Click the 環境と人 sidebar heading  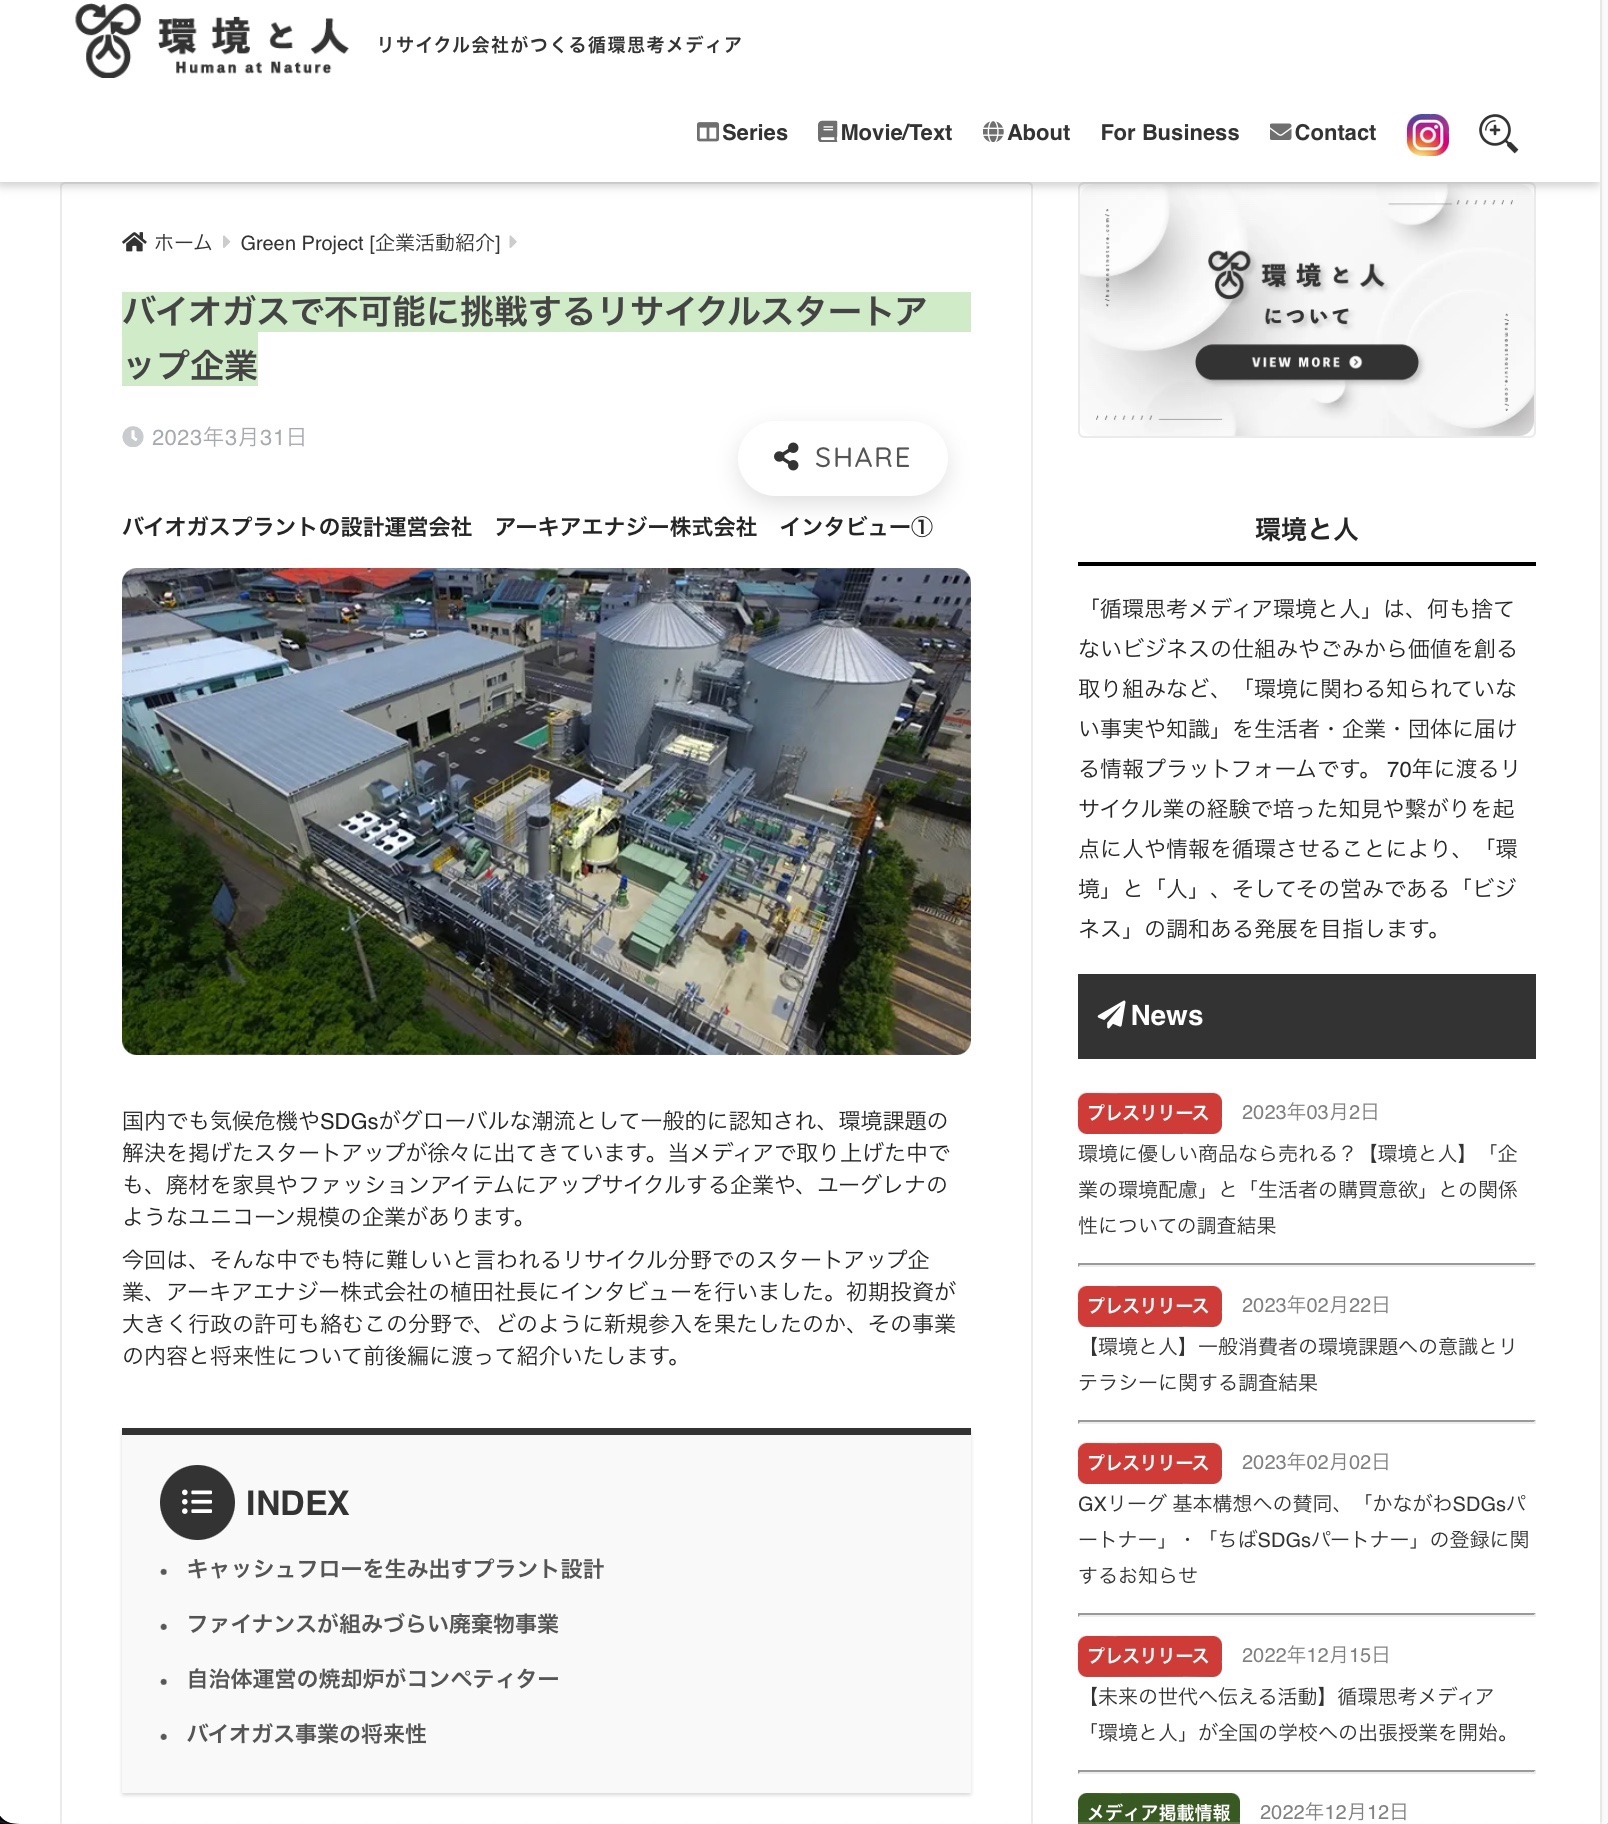[1306, 529]
